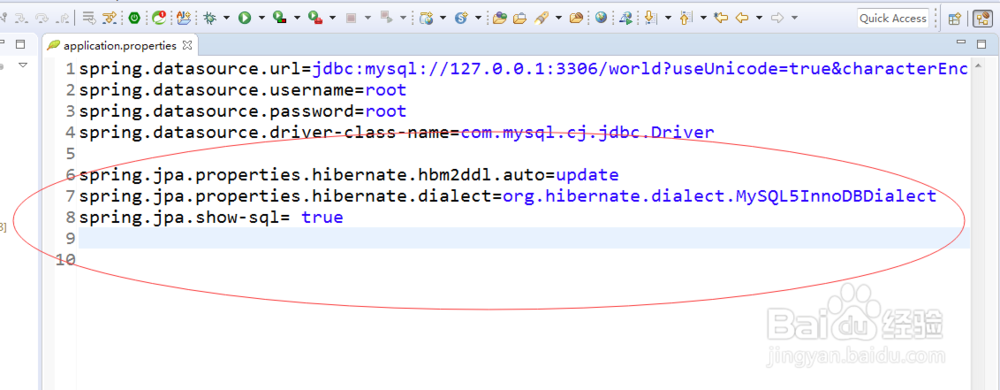
Task: Open the Debug dropdown arrow
Action: point(226,18)
